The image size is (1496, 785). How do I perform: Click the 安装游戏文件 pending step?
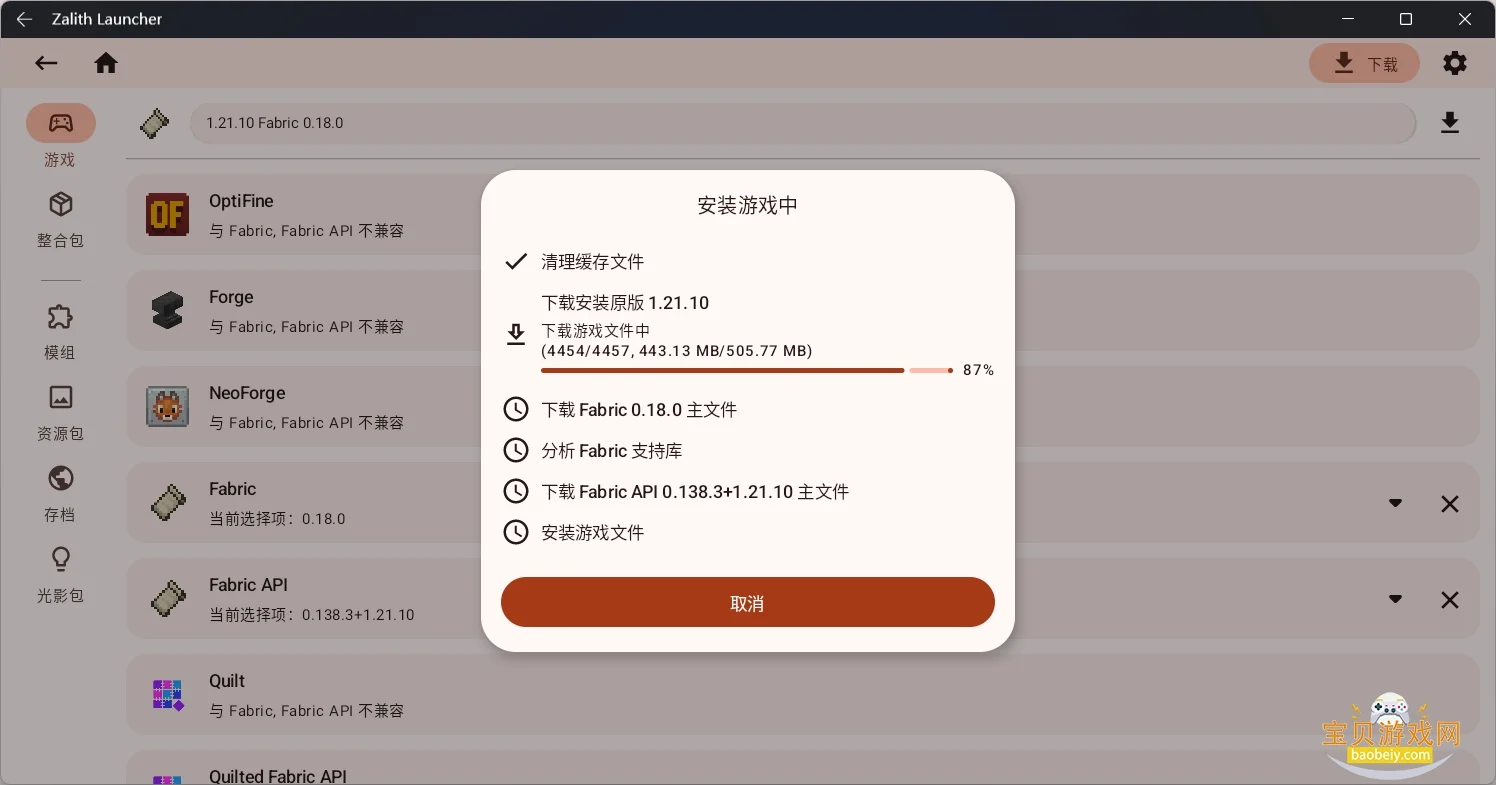pyautogui.click(x=593, y=533)
